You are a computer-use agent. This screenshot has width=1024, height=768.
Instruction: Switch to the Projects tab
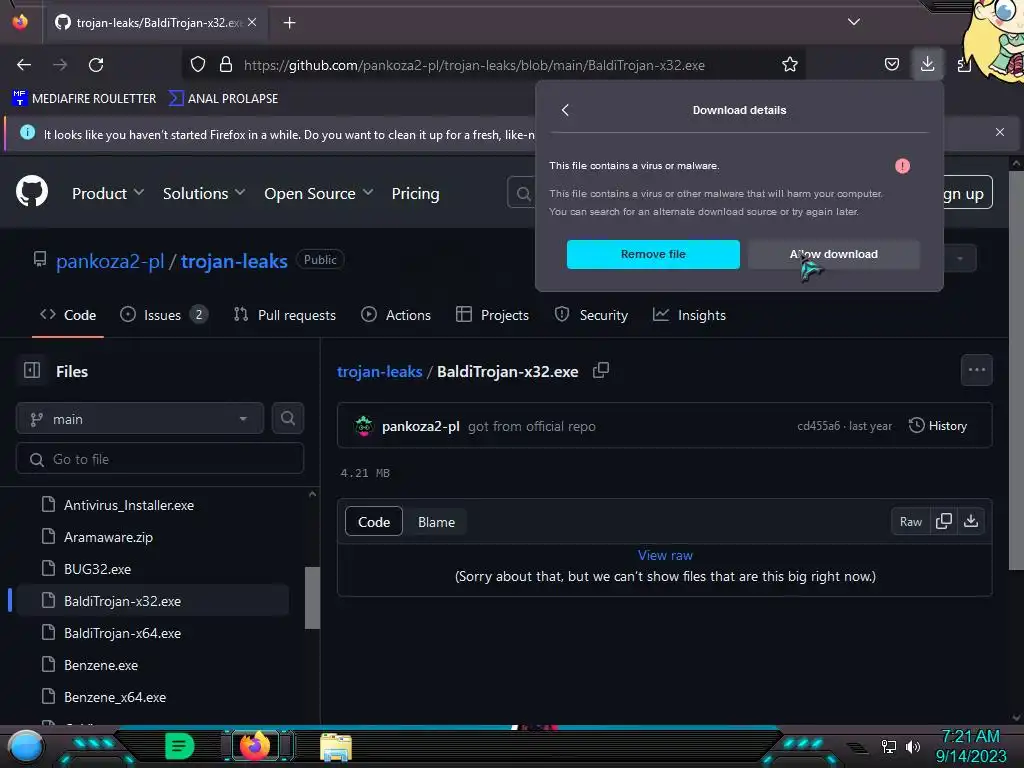click(492, 315)
